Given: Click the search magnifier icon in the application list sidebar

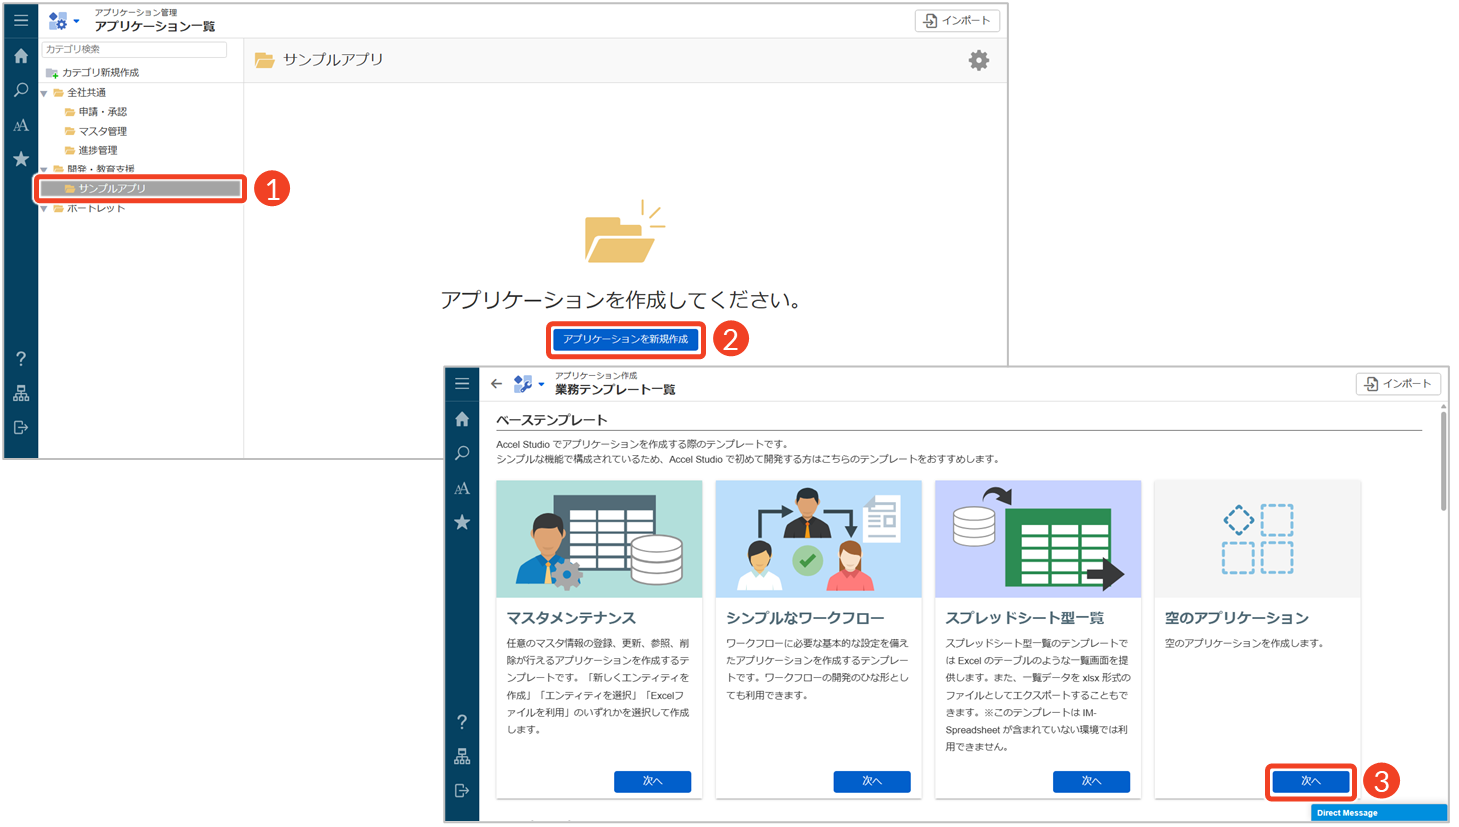Looking at the screenshot, I should click(x=21, y=91).
